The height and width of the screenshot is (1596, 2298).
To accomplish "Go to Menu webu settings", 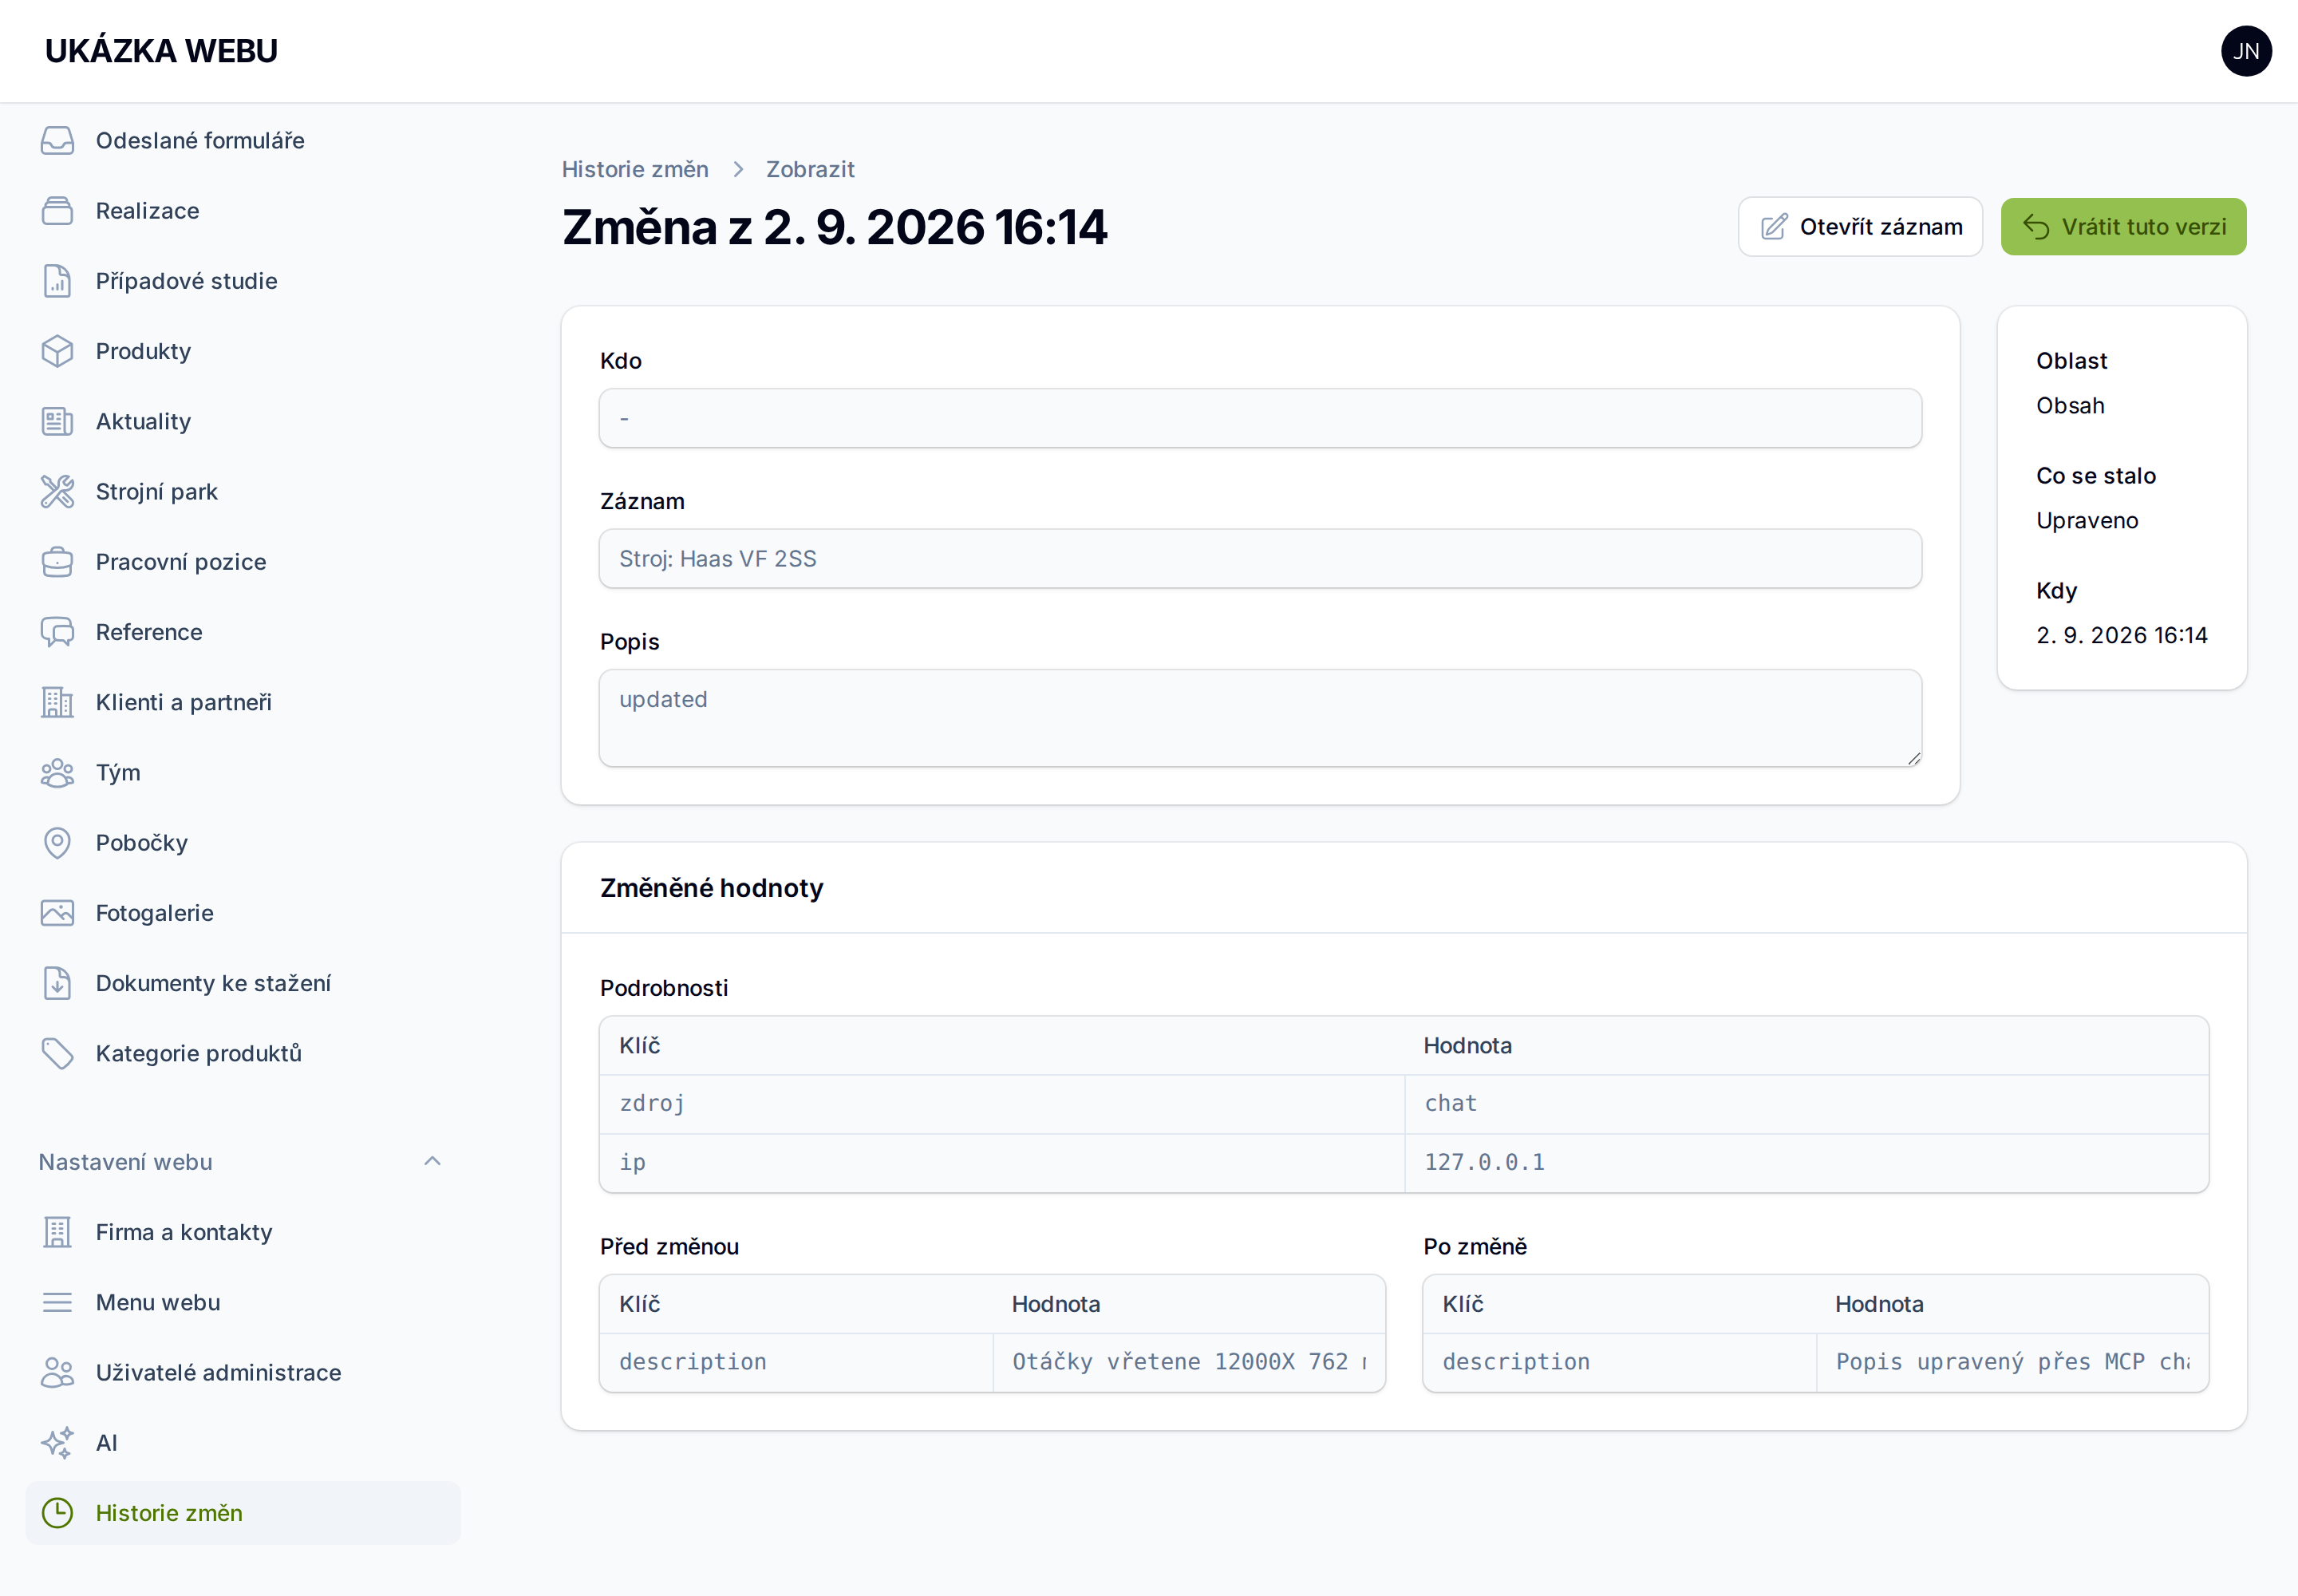I will (243, 1302).
